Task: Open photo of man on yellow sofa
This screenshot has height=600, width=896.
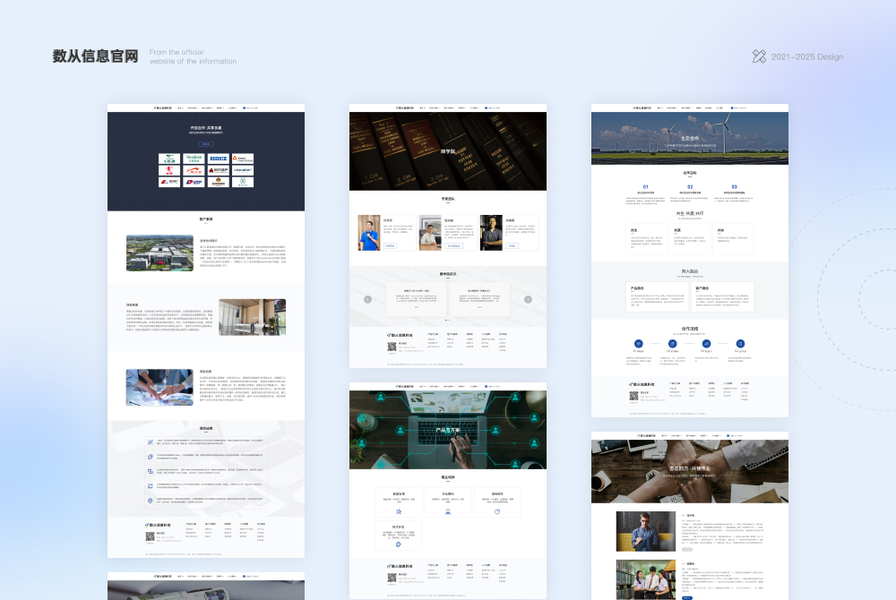Action: point(646,531)
